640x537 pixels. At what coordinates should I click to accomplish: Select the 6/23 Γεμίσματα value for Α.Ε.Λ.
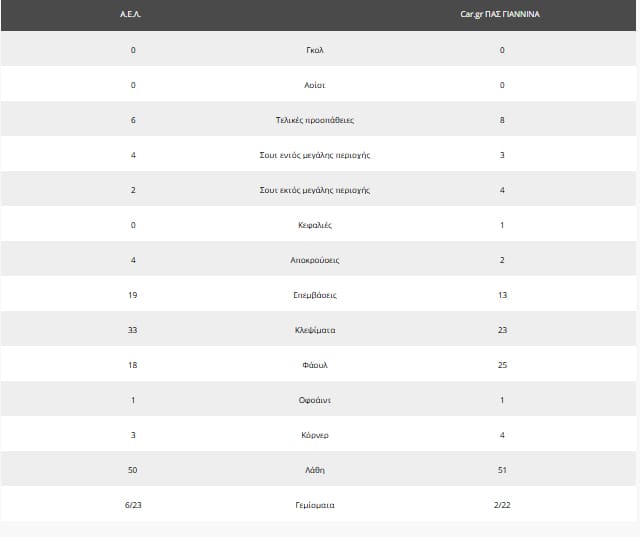(x=133, y=505)
